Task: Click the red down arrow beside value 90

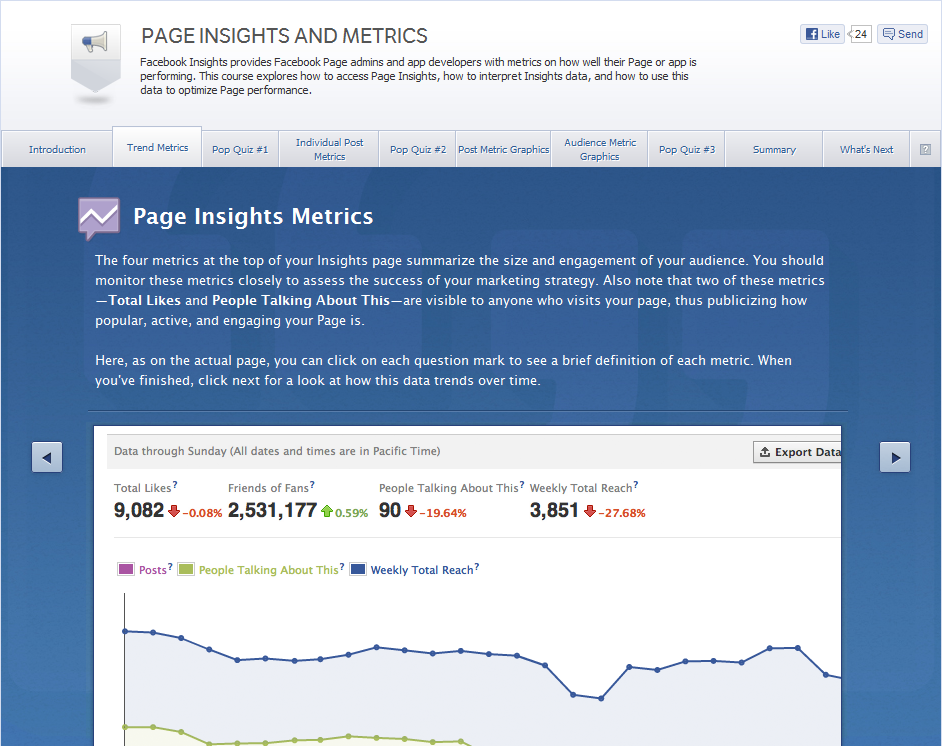Action: click(411, 511)
